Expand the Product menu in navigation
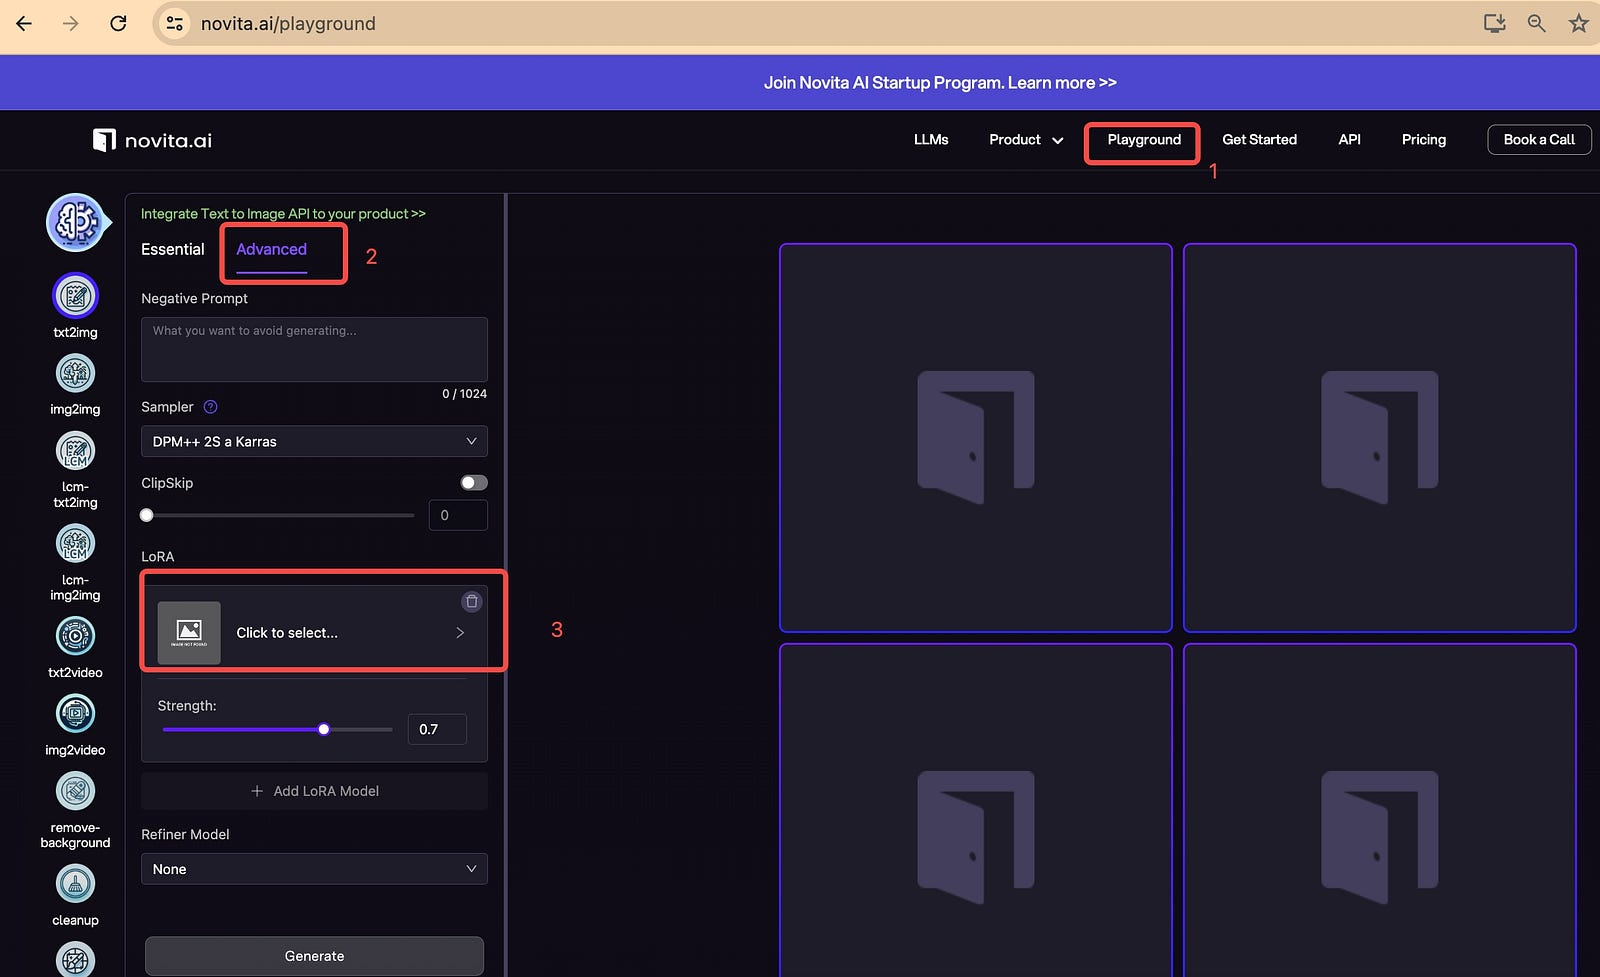1600x977 pixels. [x=1026, y=140]
